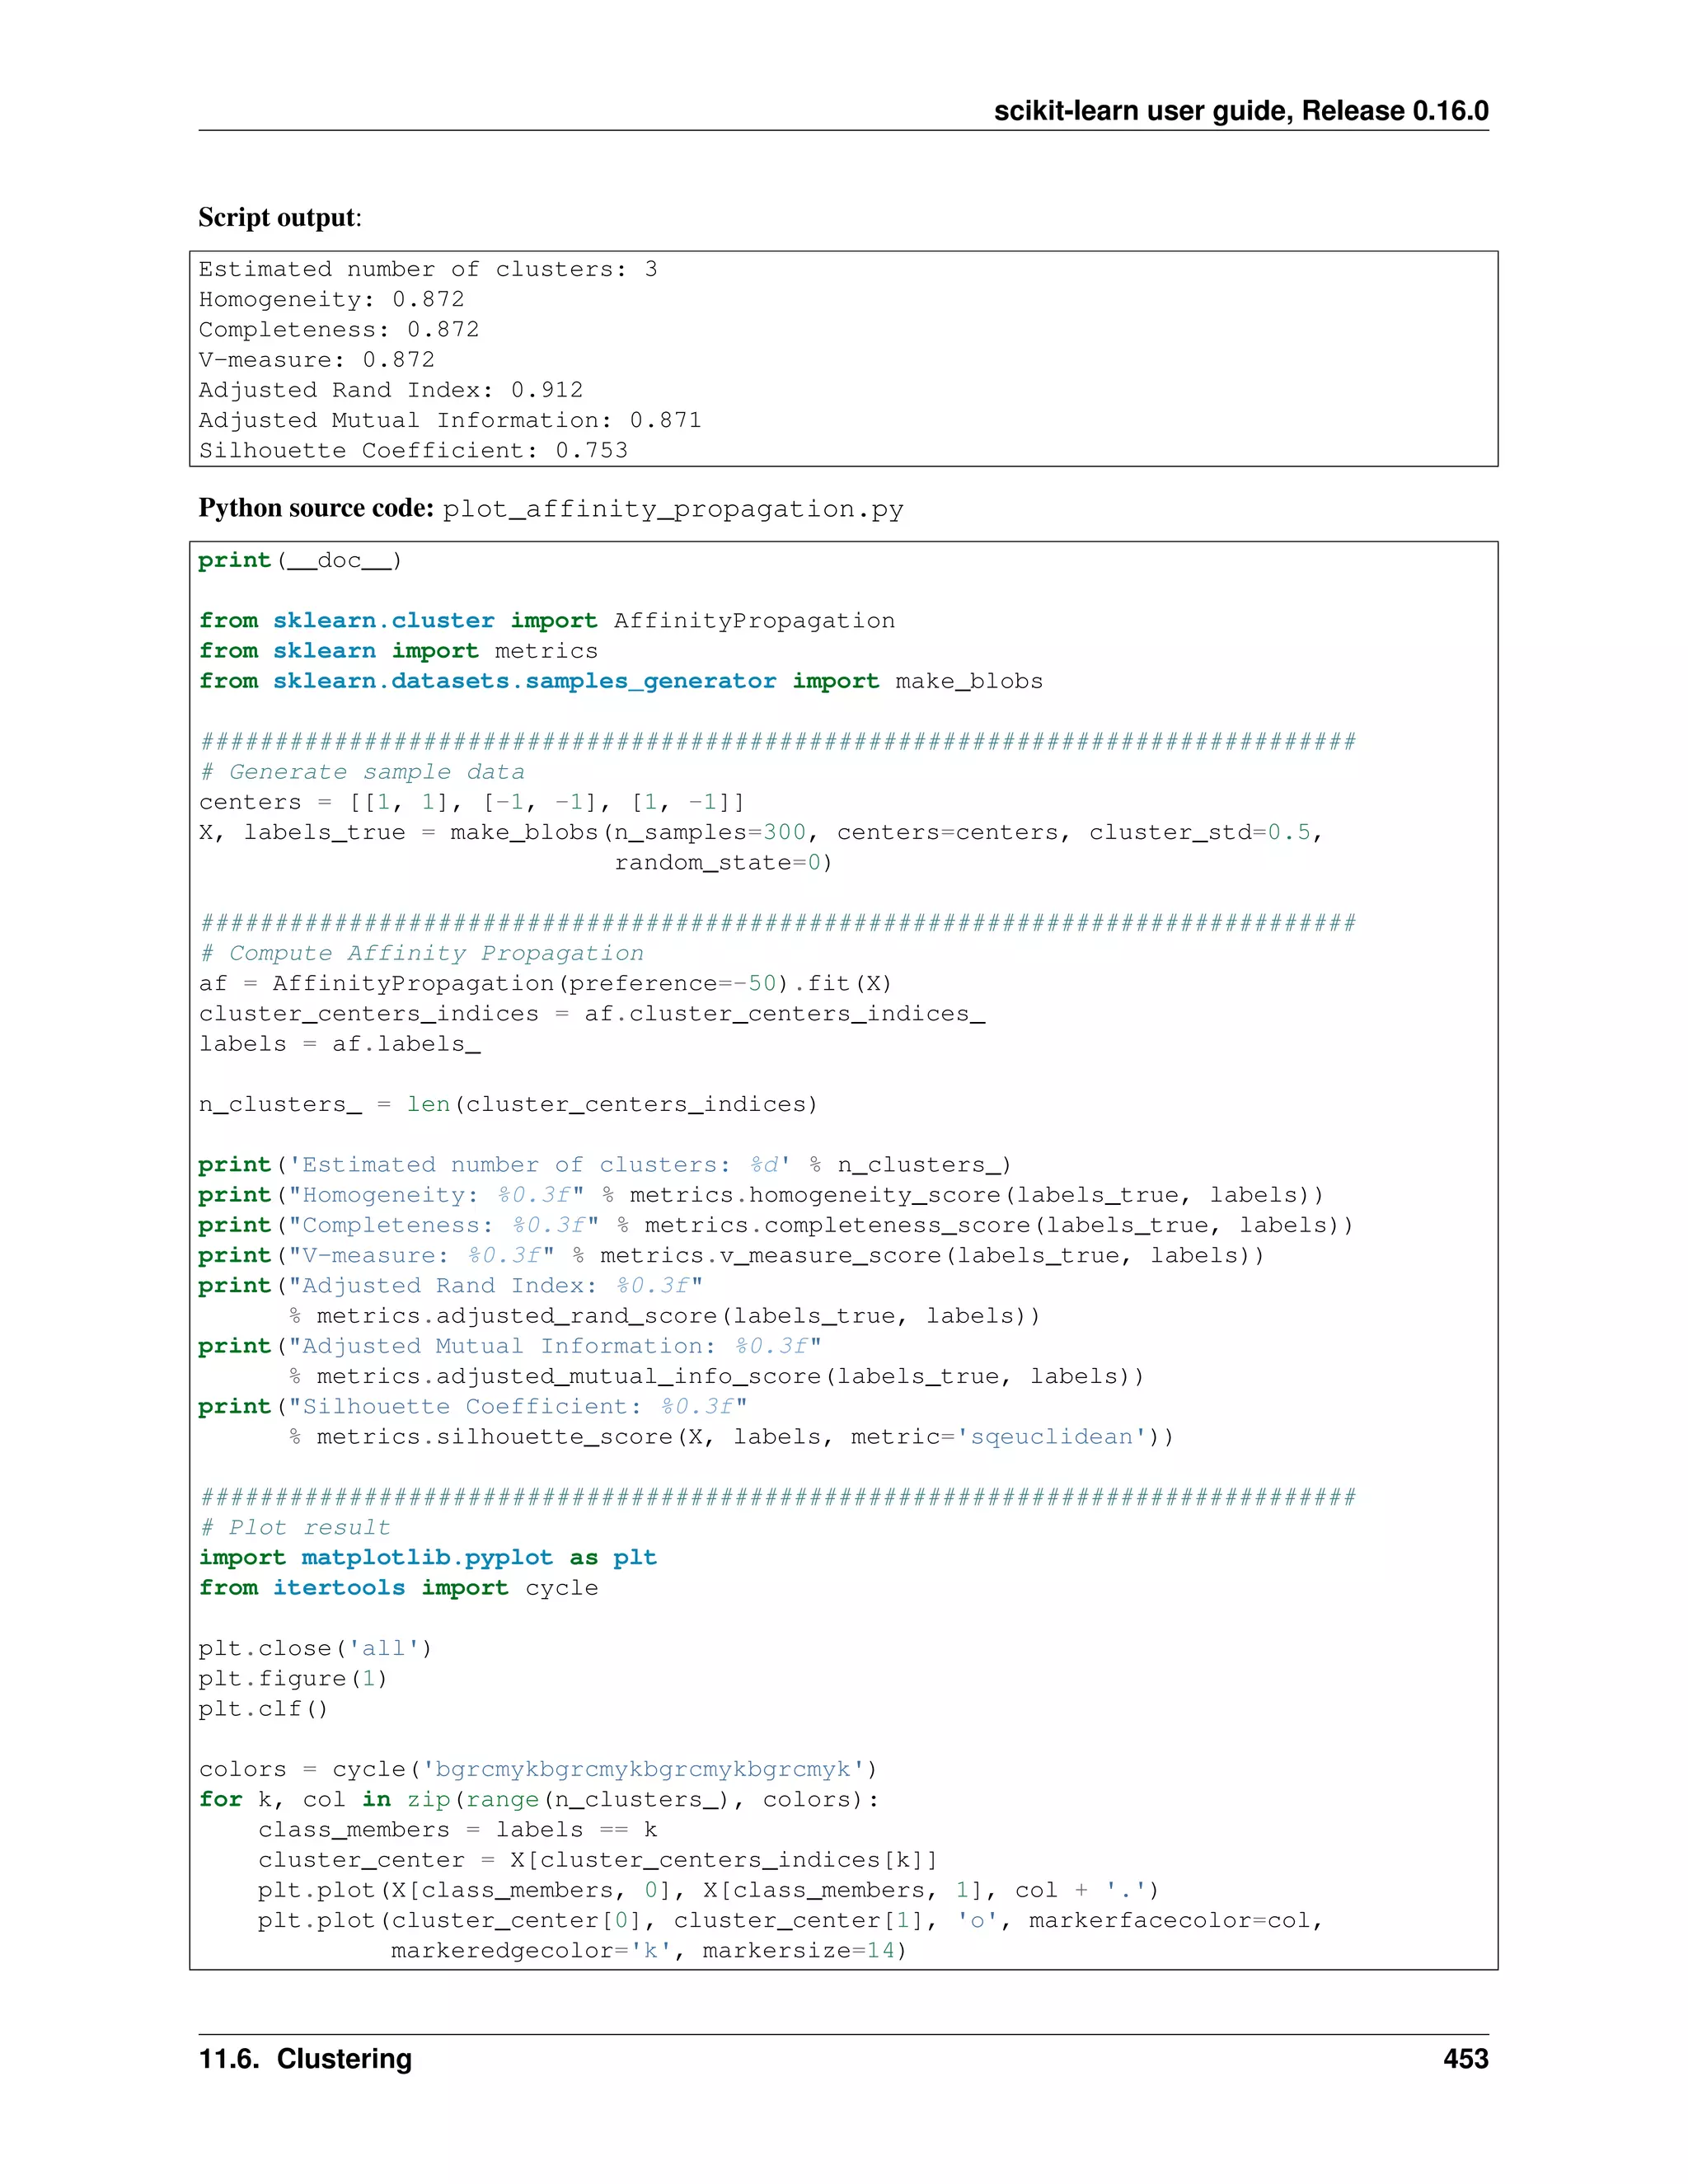Click the 'plt.plot(cluster_center[0]' line
This screenshot has width=1688, height=2184.
pyautogui.click(x=791, y=1920)
